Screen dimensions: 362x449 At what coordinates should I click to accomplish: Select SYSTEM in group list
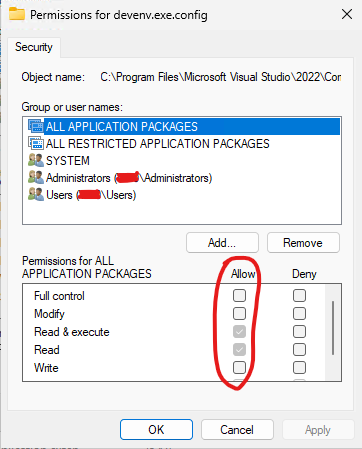pyautogui.click(x=68, y=161)
